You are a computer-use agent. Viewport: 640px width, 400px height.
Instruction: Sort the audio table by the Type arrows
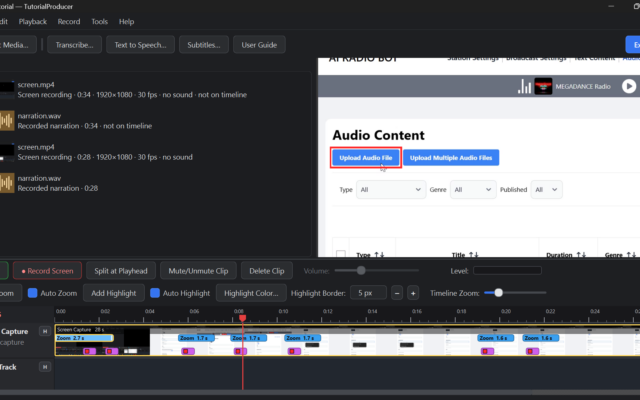[x=379, y=255]
